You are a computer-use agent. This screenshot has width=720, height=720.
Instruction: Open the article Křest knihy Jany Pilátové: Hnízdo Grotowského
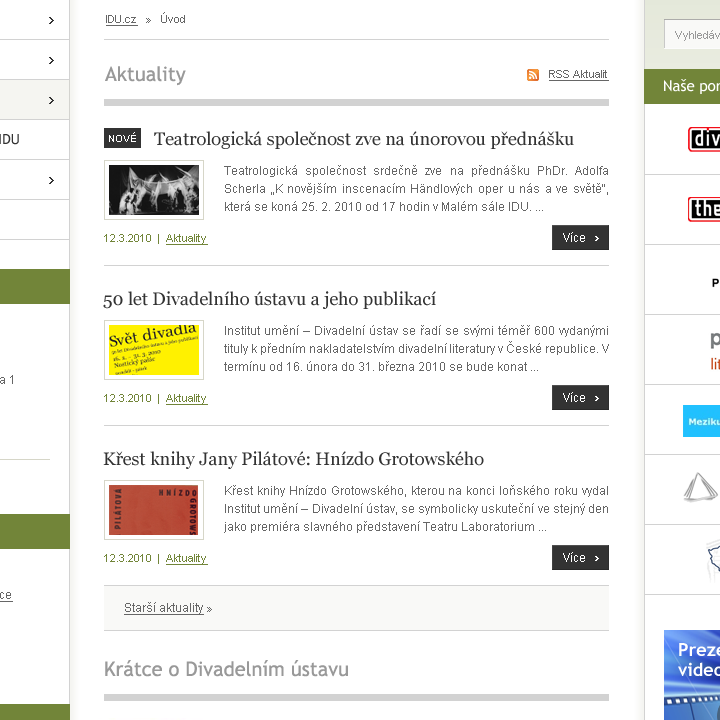point(294,459)
